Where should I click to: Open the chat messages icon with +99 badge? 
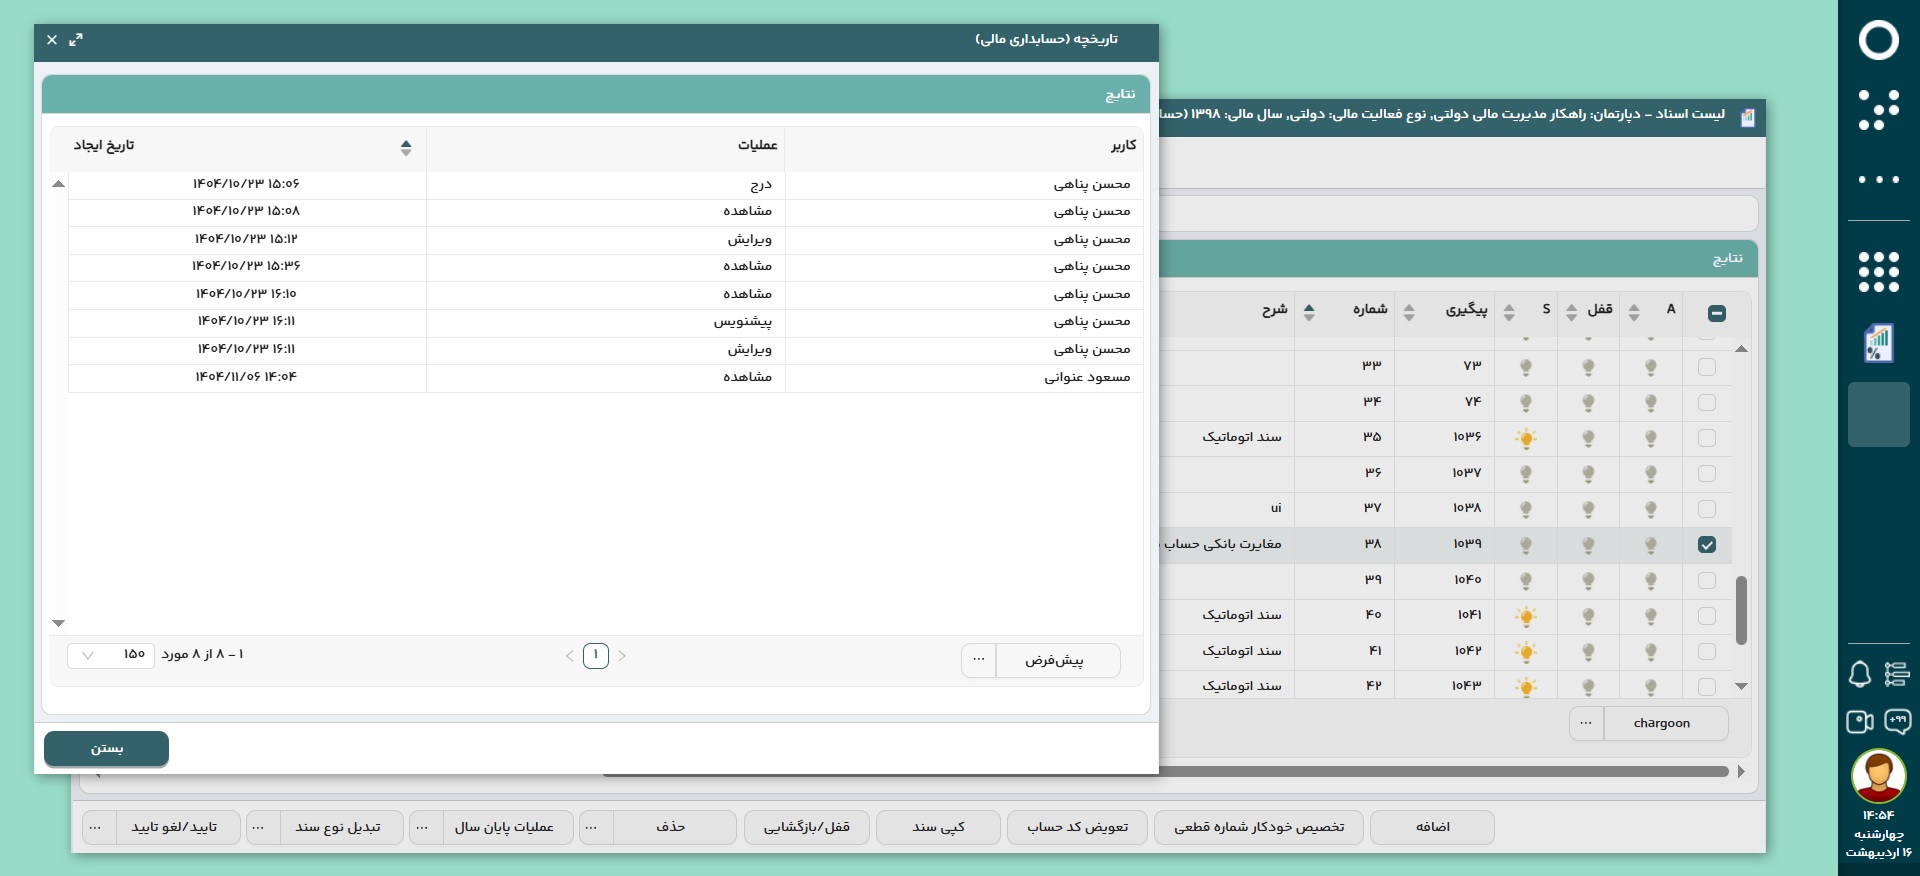(1897, 721)
